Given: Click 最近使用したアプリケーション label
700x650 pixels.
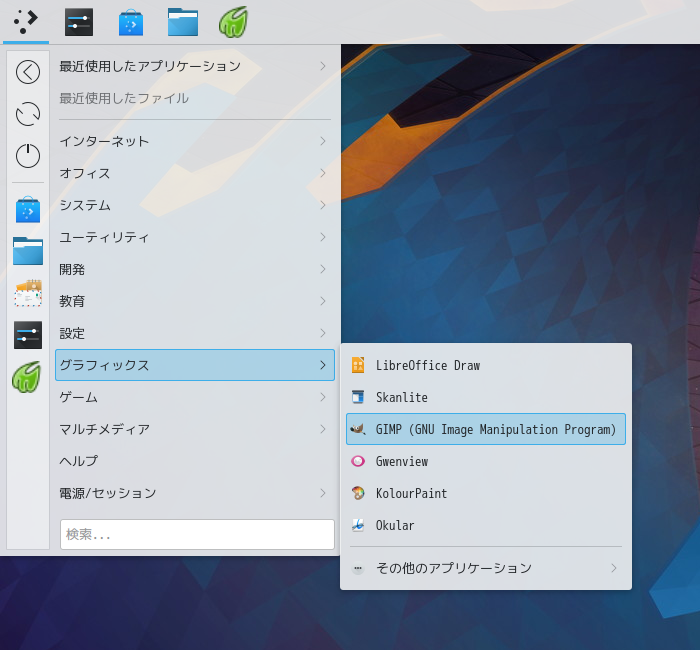Looking at the screenshot, I should 150,66.
